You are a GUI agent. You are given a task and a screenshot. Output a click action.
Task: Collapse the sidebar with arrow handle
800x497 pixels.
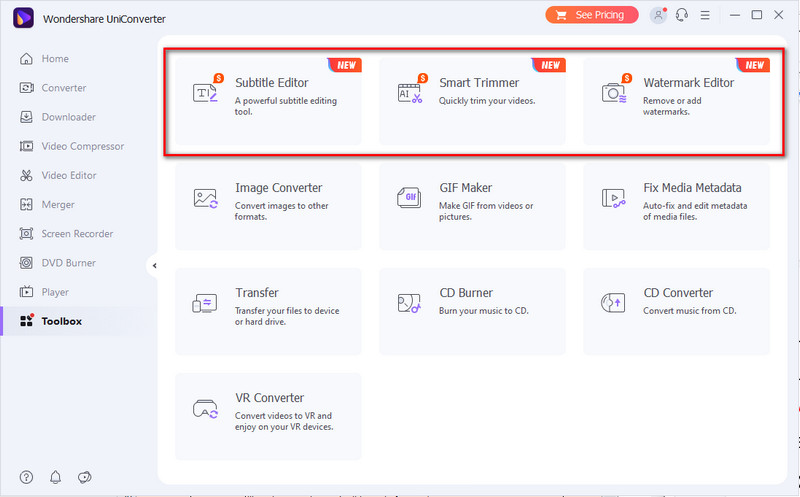click(154, 265)
